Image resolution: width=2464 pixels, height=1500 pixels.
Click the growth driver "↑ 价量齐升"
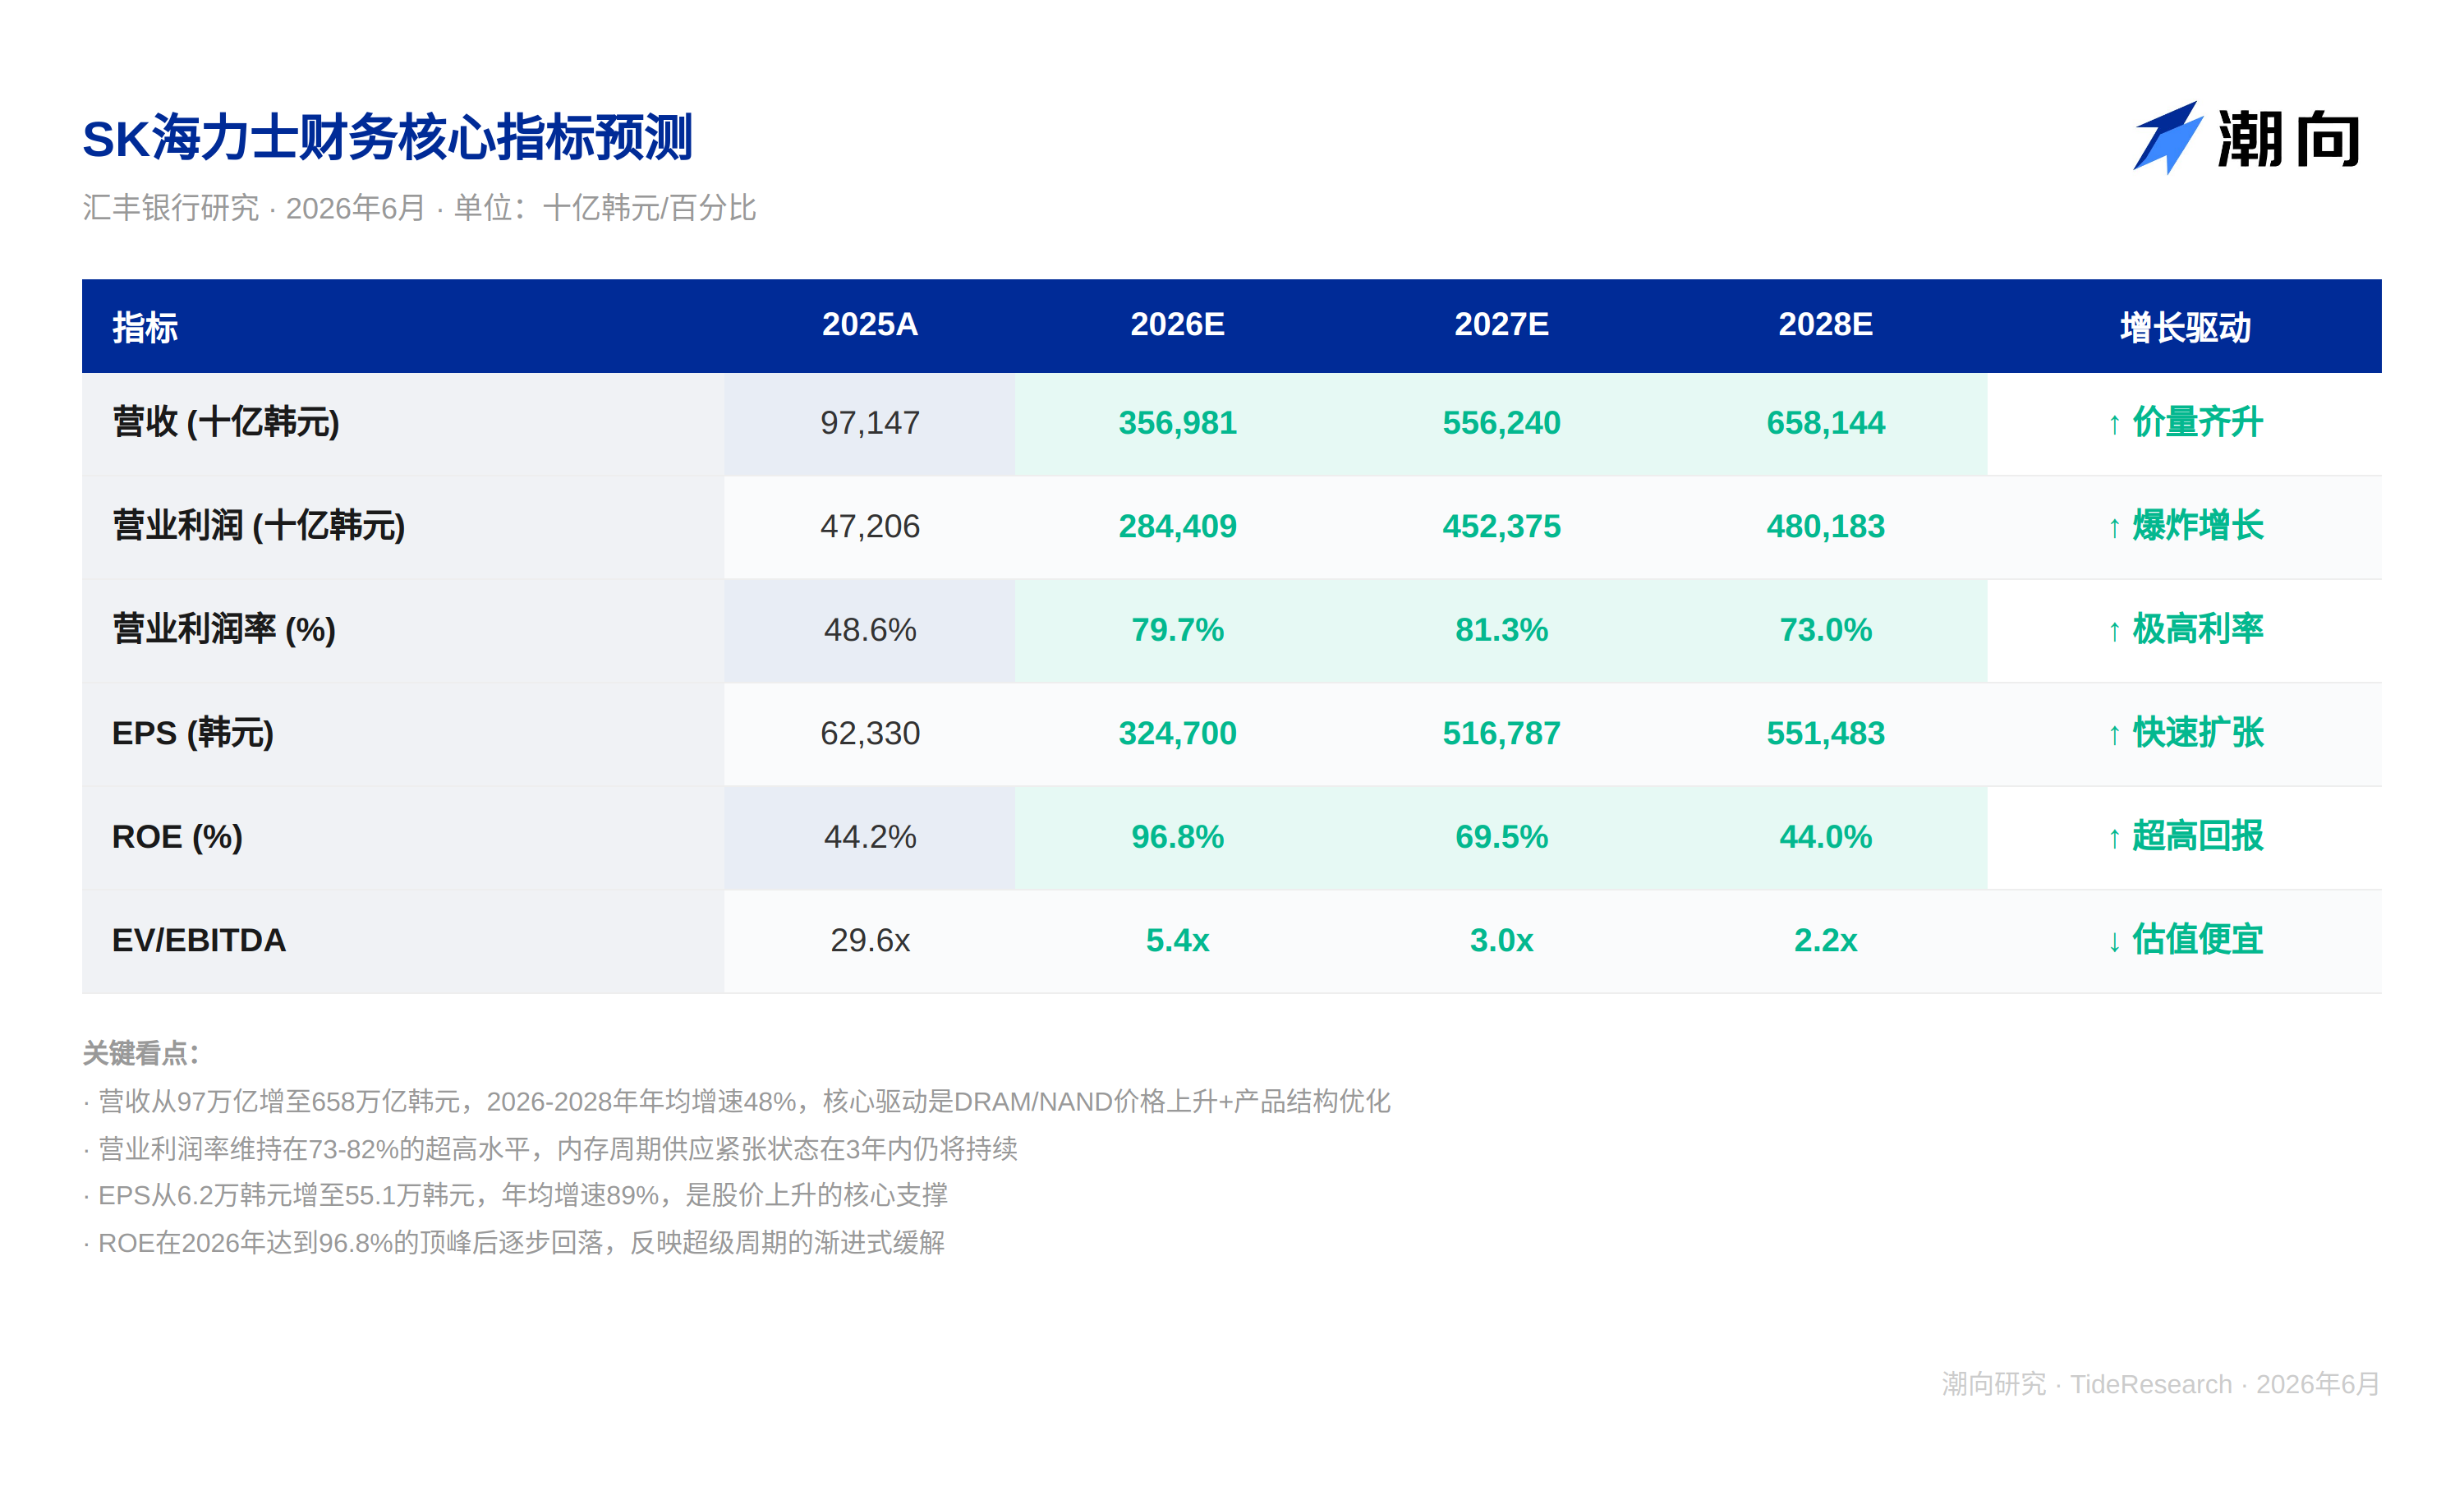[x=2185, y=423]
